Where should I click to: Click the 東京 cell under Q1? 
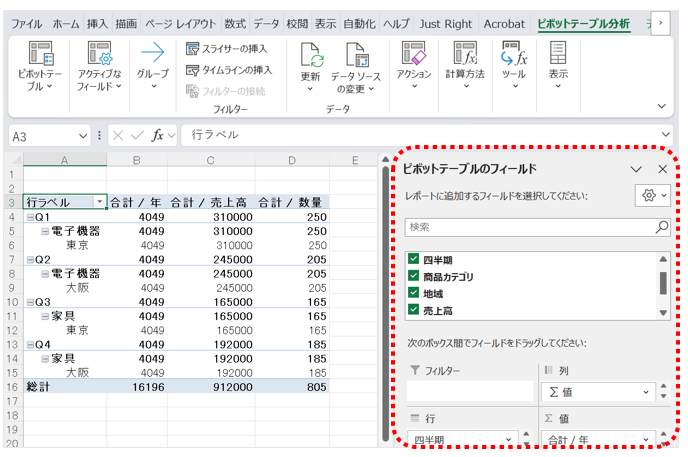tap(65, 245)
